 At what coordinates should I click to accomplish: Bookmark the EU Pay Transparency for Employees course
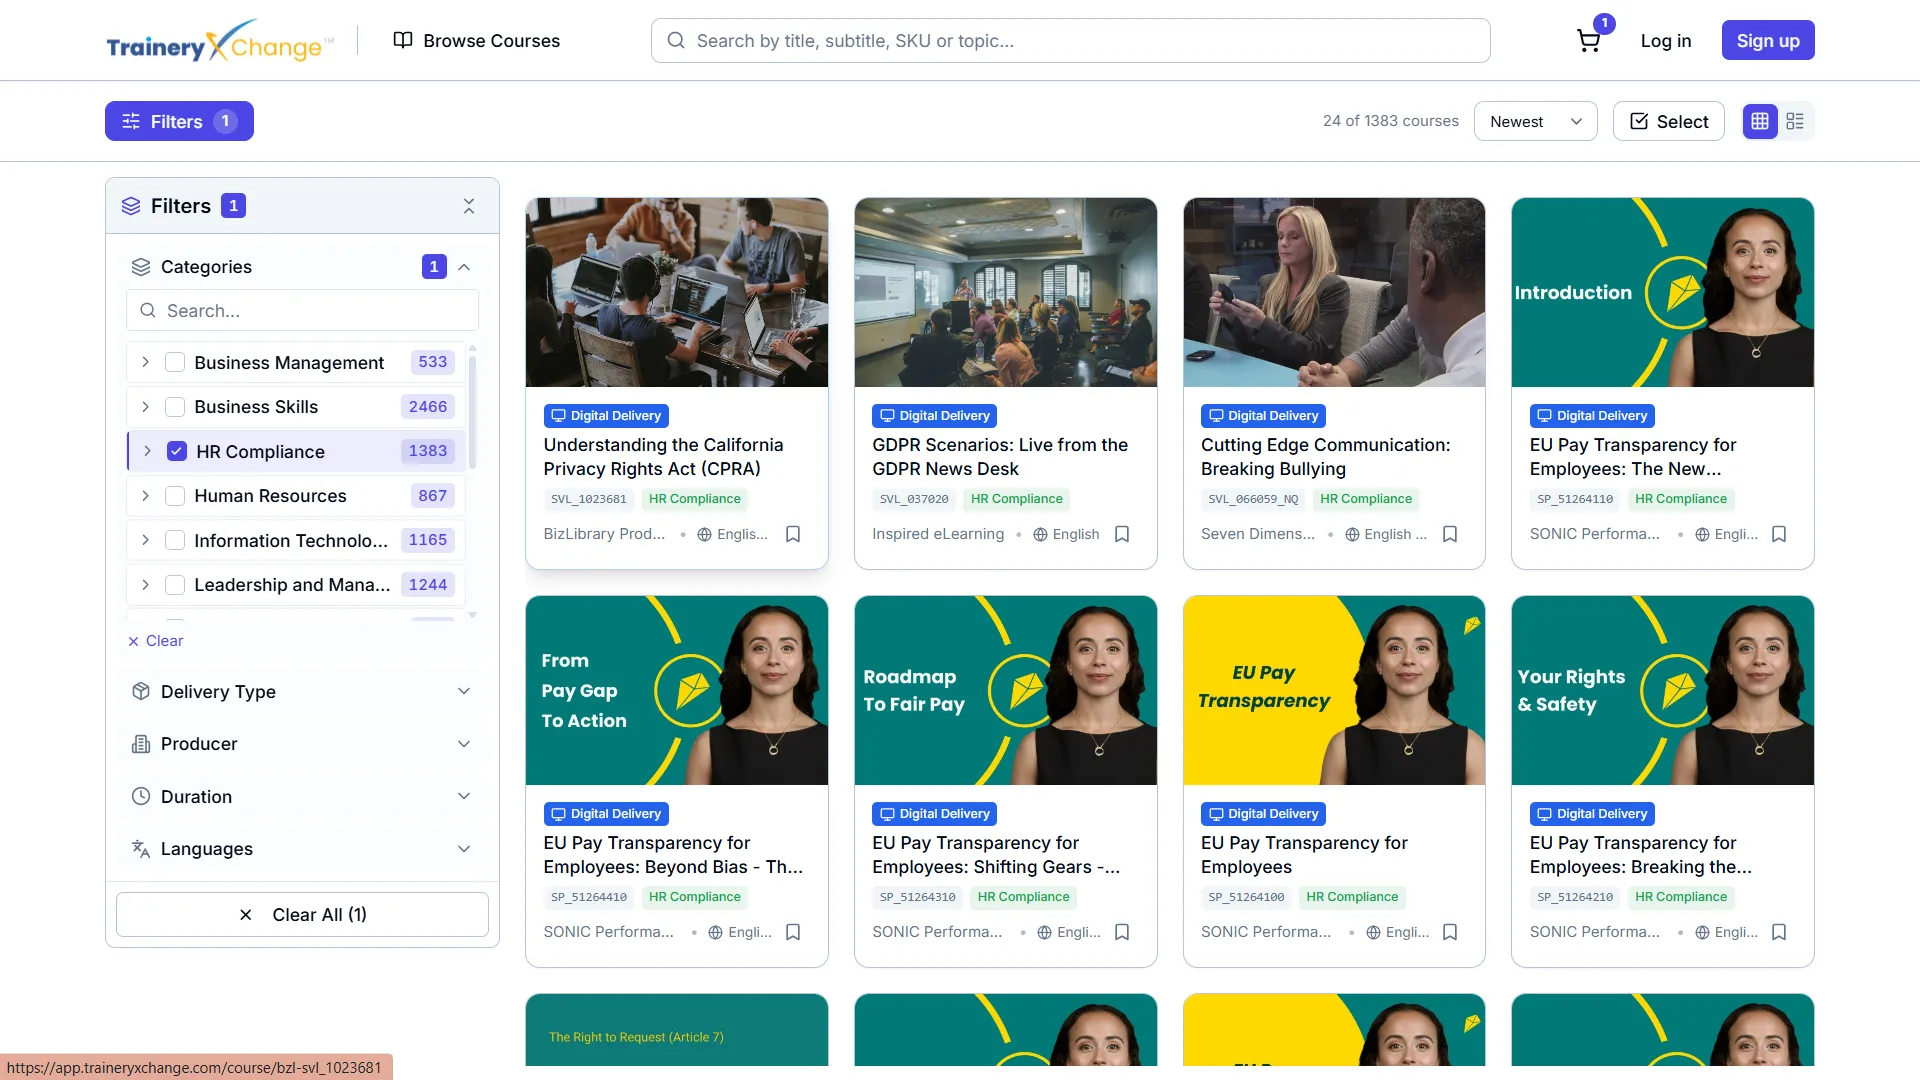[x=1450, y=932]
